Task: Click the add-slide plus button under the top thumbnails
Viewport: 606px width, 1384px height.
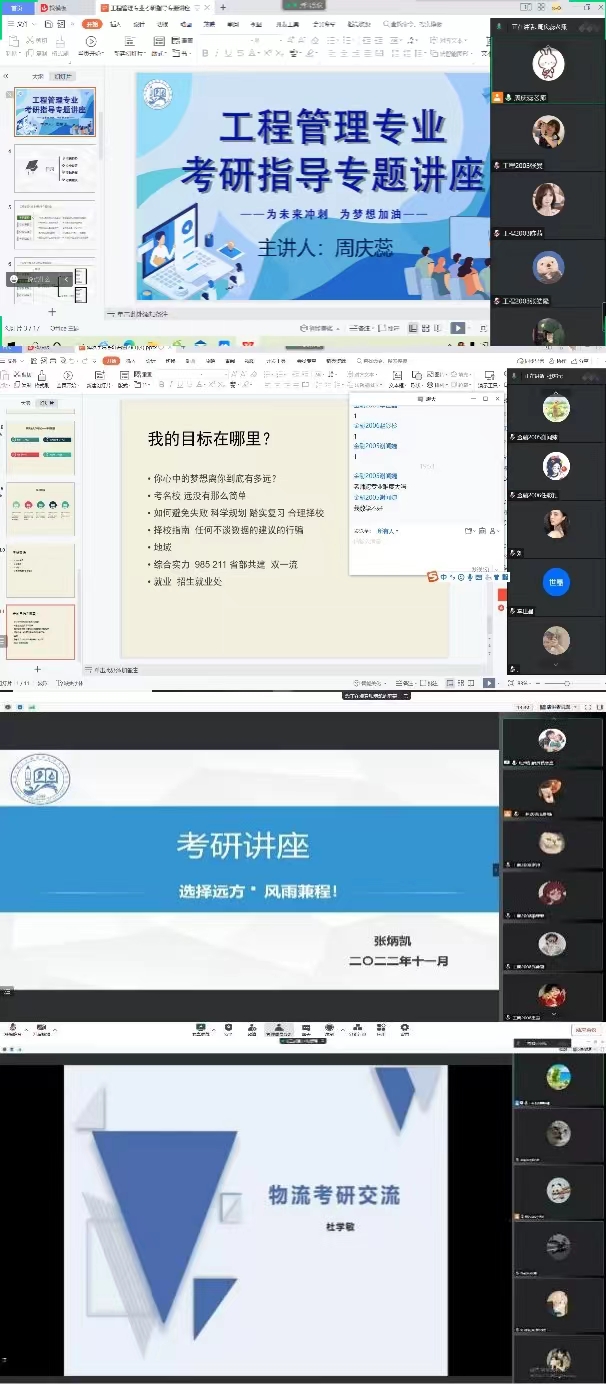Action: [52, 312]
